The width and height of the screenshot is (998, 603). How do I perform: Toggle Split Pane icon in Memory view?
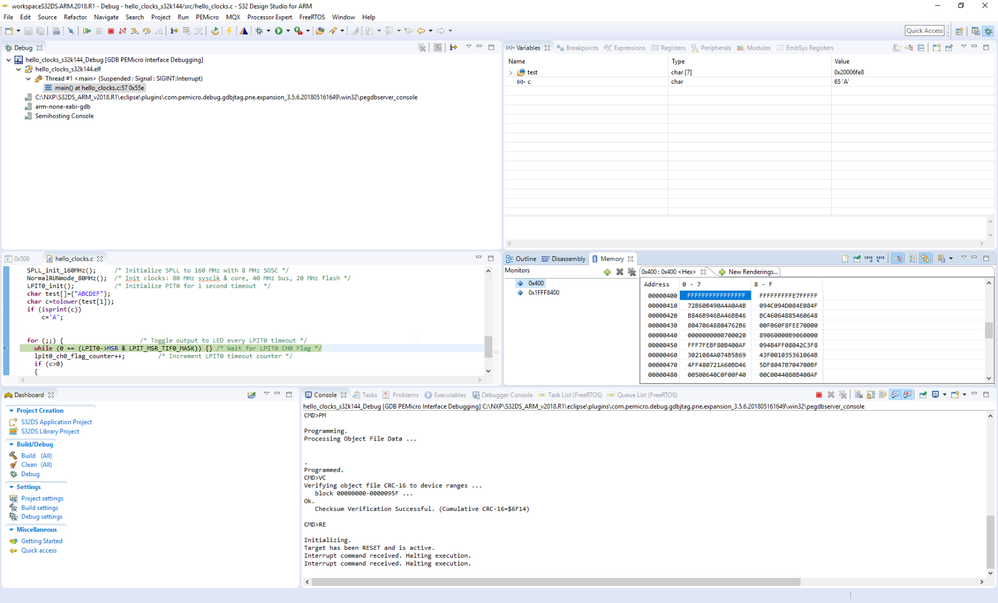click(x=913, y=258)
